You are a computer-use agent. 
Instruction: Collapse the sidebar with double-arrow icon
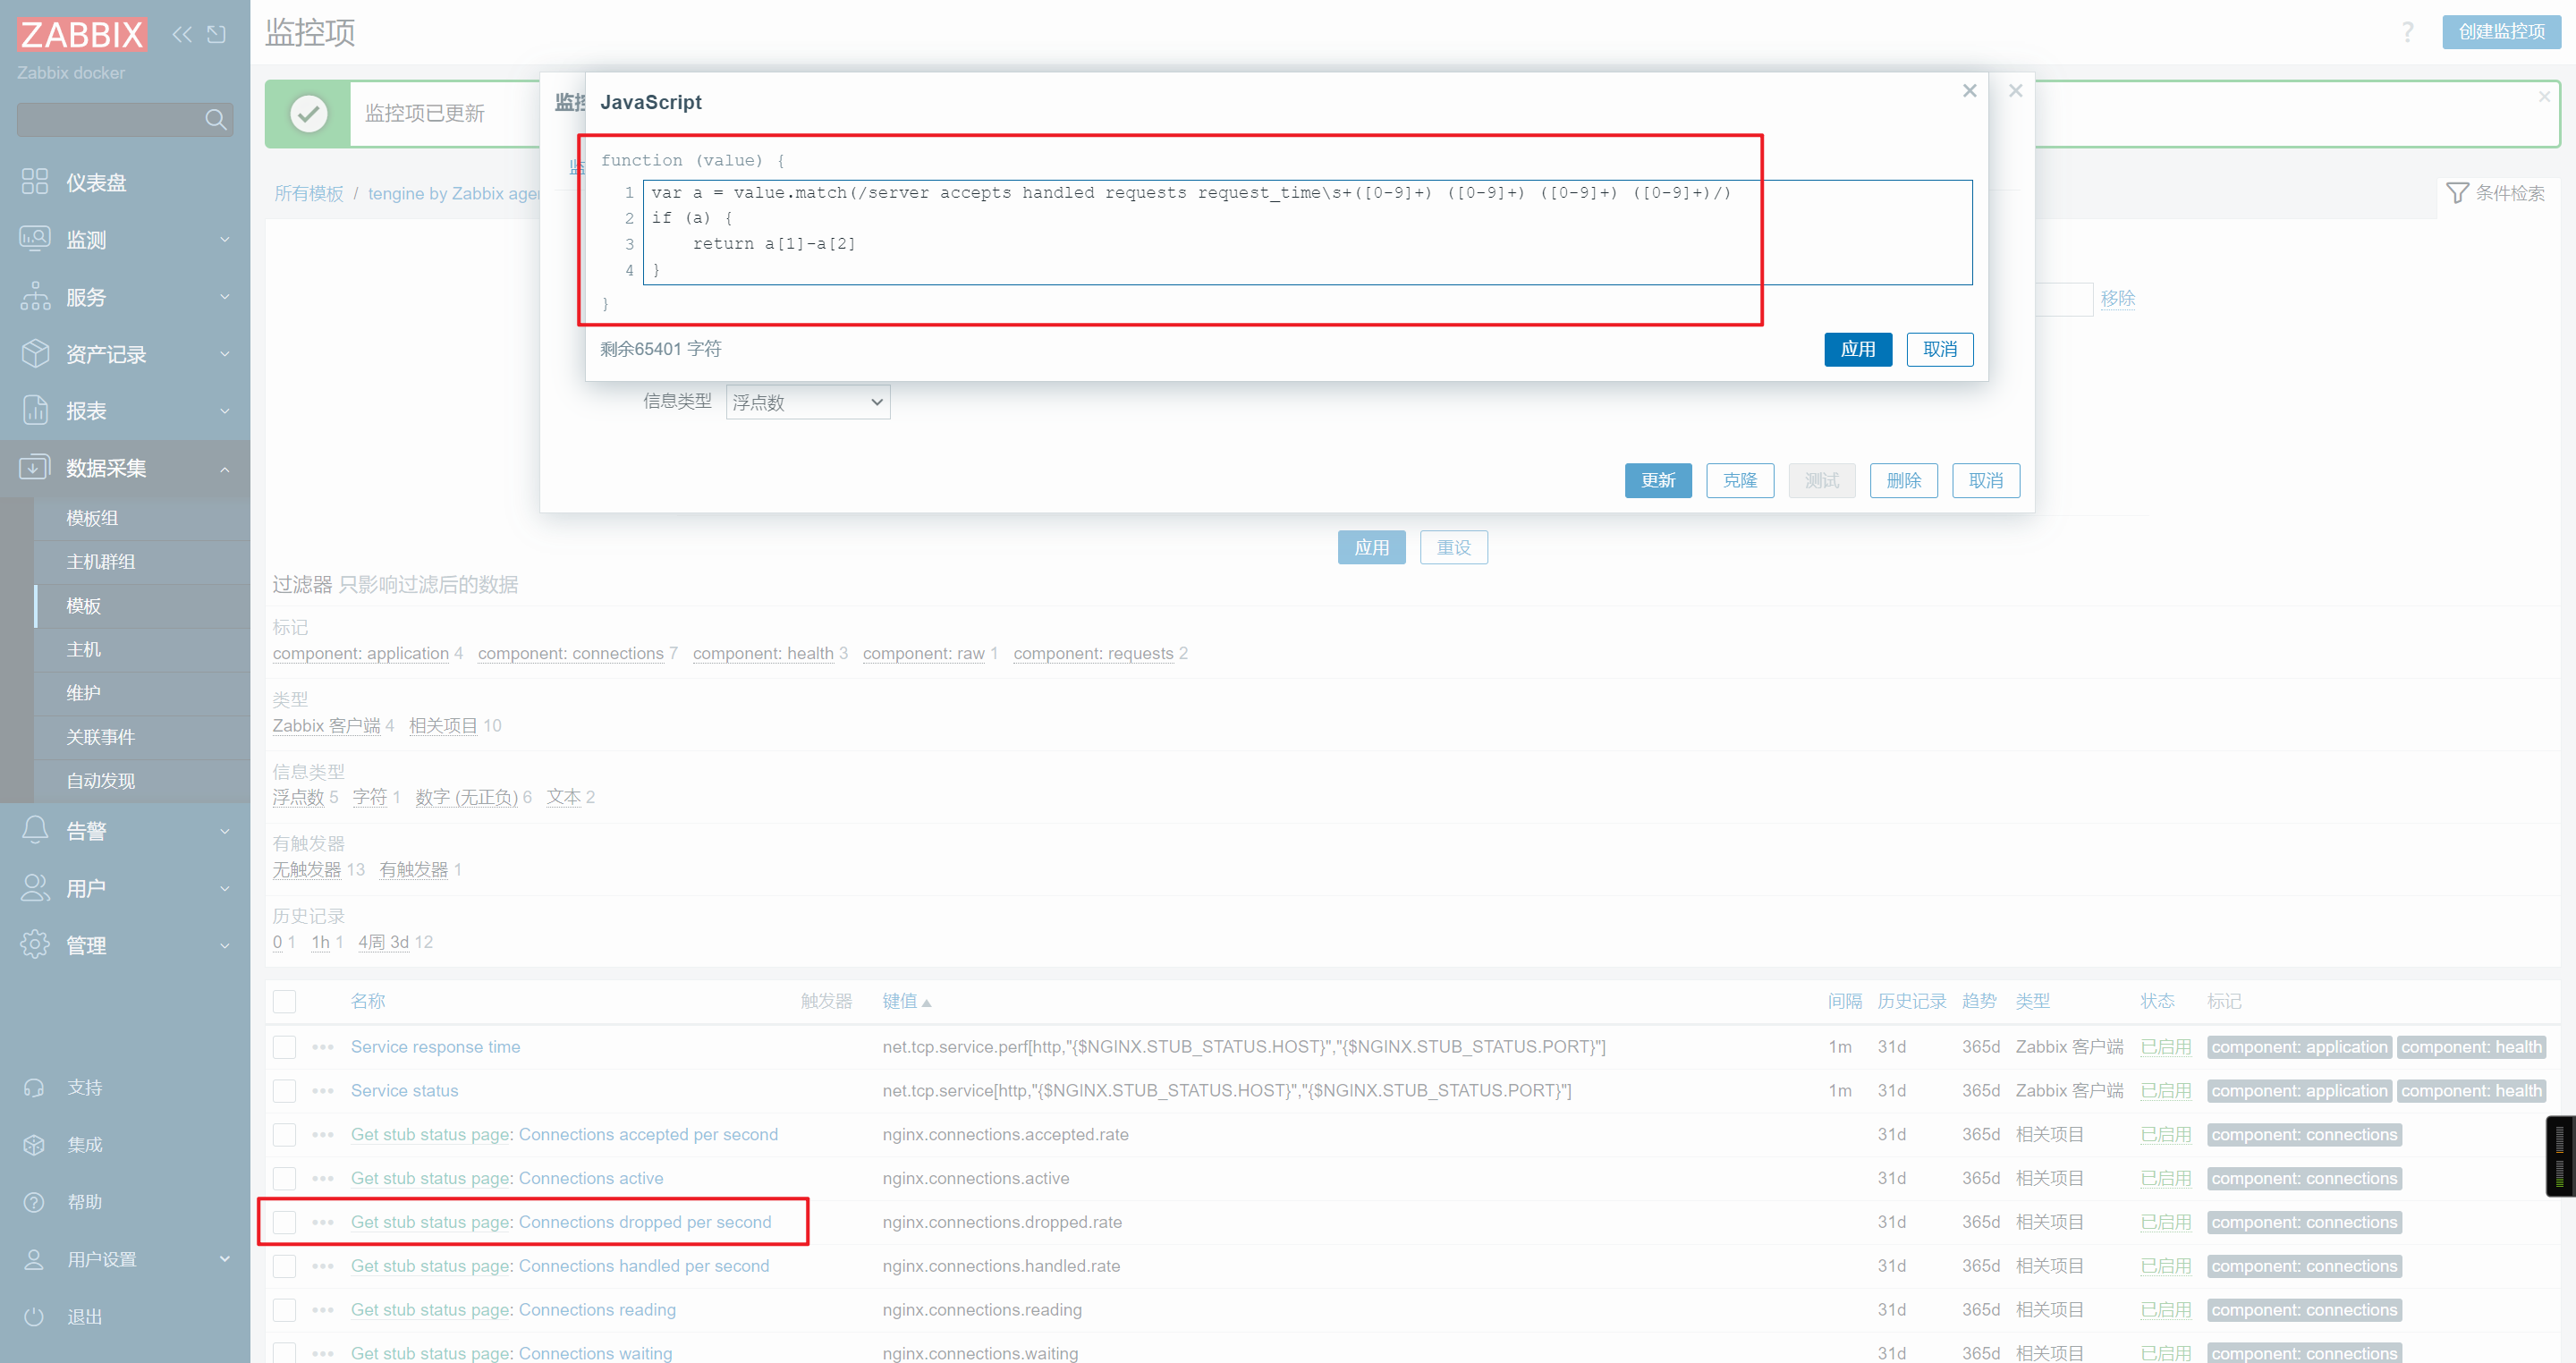point(182,34)
